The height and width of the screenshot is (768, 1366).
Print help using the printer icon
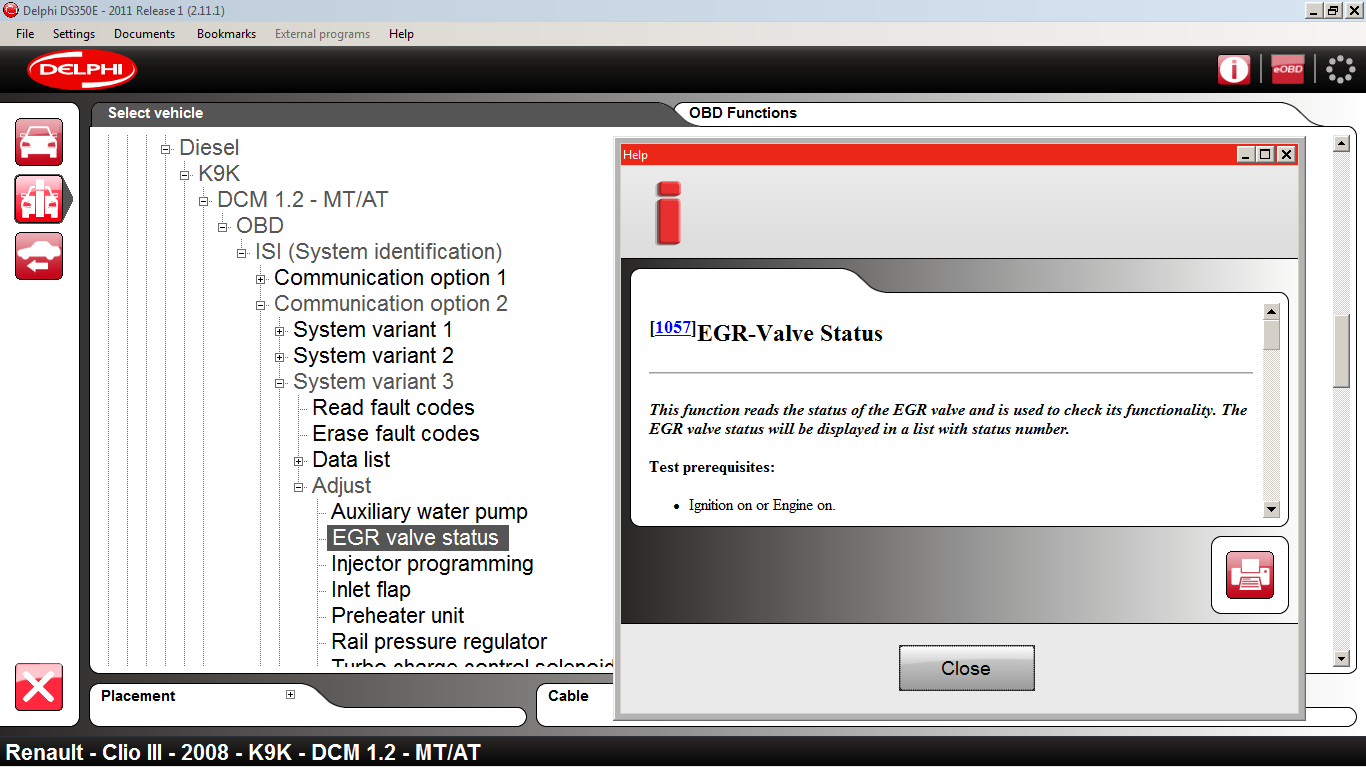pyautogui.click(x=1250, y=575)
